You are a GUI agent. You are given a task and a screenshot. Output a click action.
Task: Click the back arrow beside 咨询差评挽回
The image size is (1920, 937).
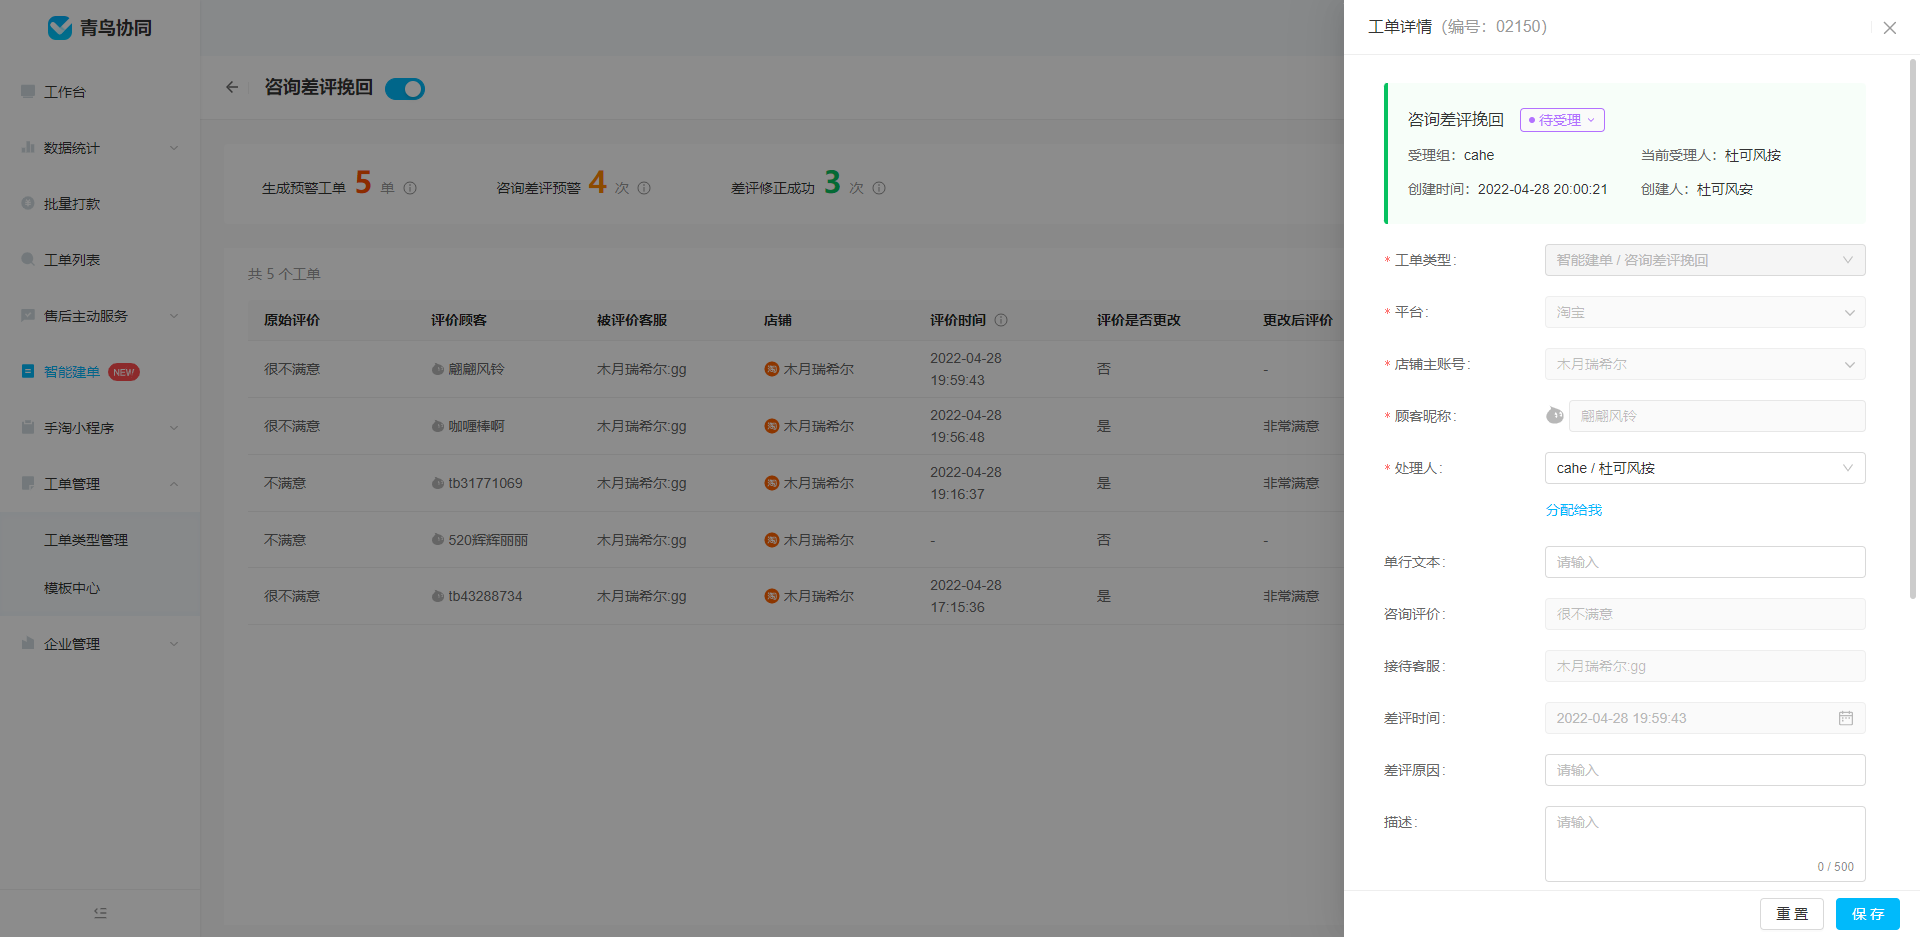(x=232, y=88)
